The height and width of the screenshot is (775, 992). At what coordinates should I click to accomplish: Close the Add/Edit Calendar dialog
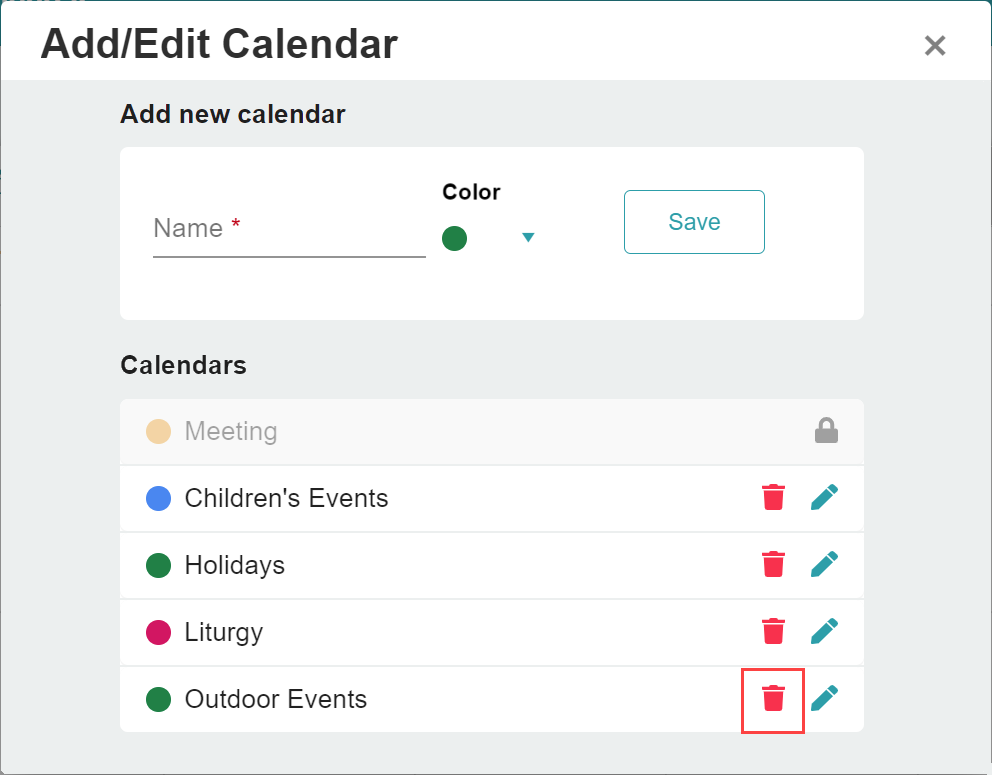click(934, 45)
